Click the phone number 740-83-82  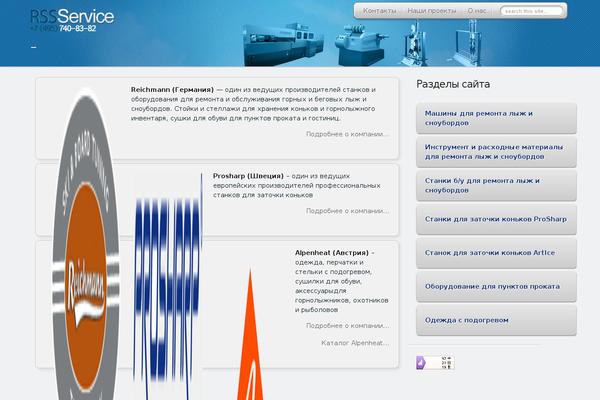(77, 29)
